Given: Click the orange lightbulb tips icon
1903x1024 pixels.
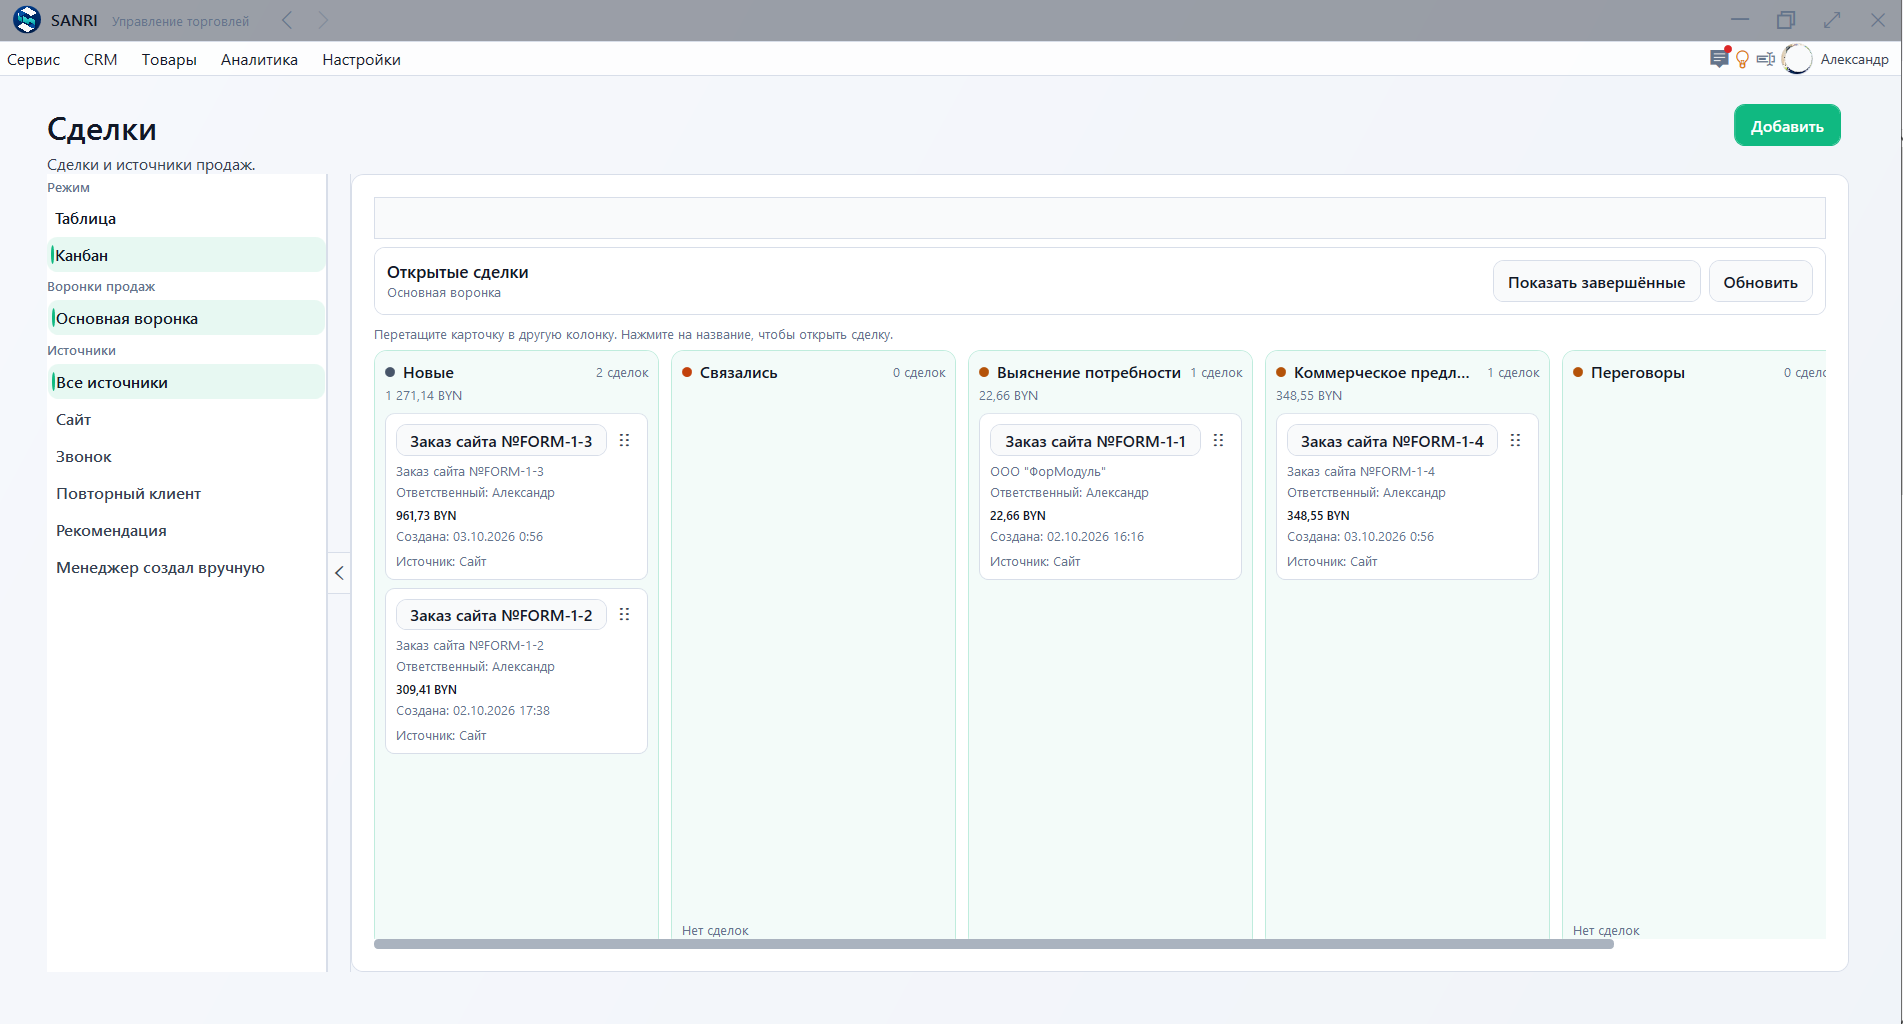Looking at the screenshot, I should pos(1742,60).
